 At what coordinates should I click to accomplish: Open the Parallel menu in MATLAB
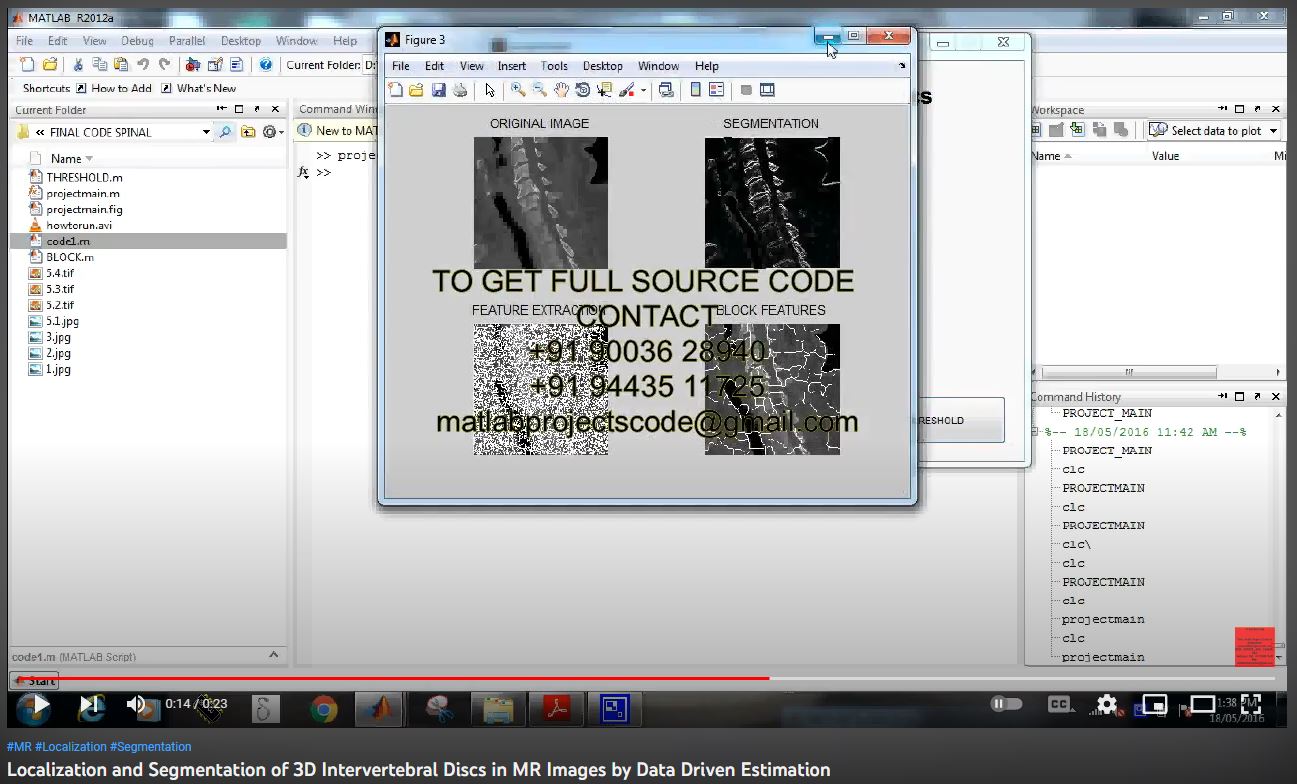[187, 41]
